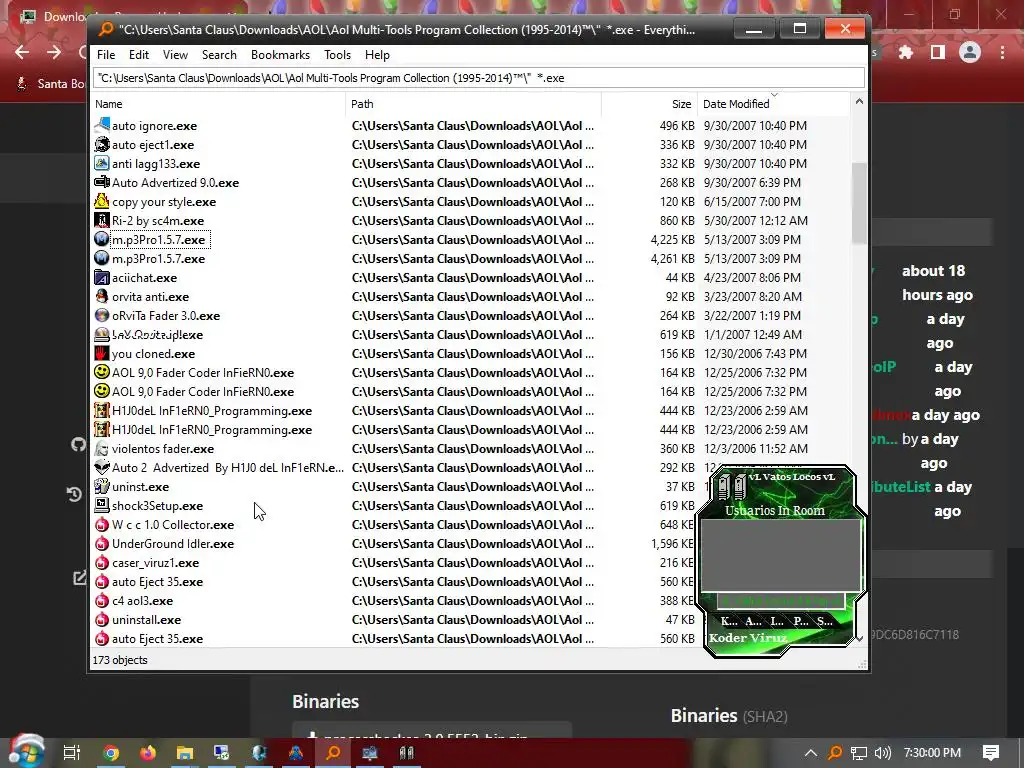Click the copy your style.exe icon
The image size is (1024, 768).
[x=102, y=201]
